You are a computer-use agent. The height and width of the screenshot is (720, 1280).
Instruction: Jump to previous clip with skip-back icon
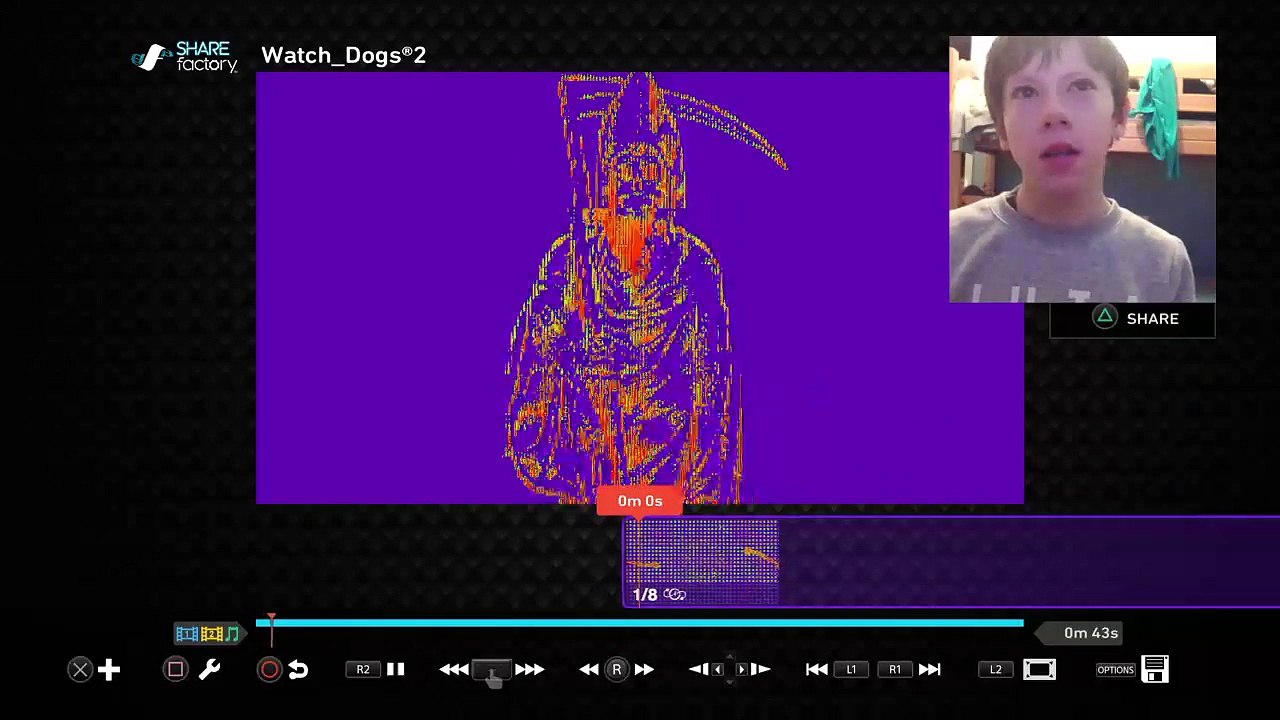point(816,669)
